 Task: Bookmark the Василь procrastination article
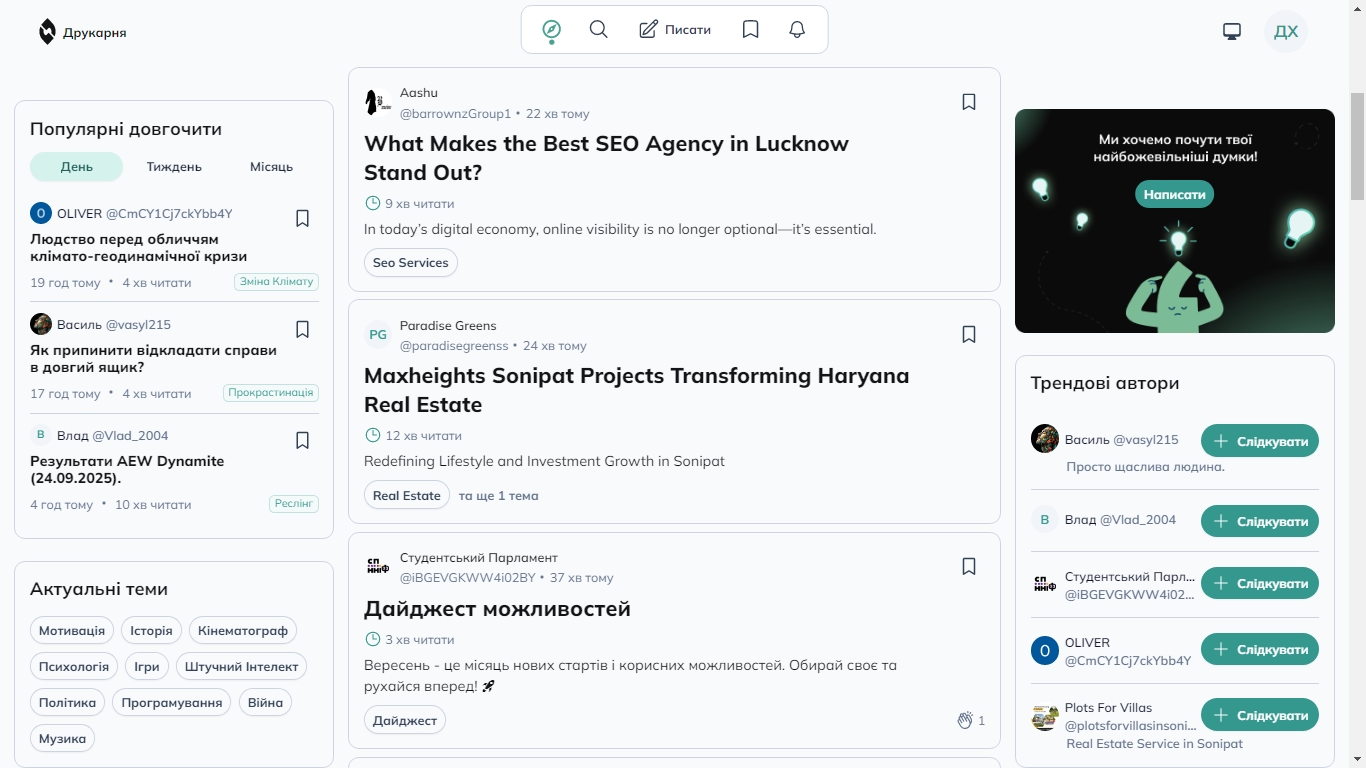[x=303, y=329]
